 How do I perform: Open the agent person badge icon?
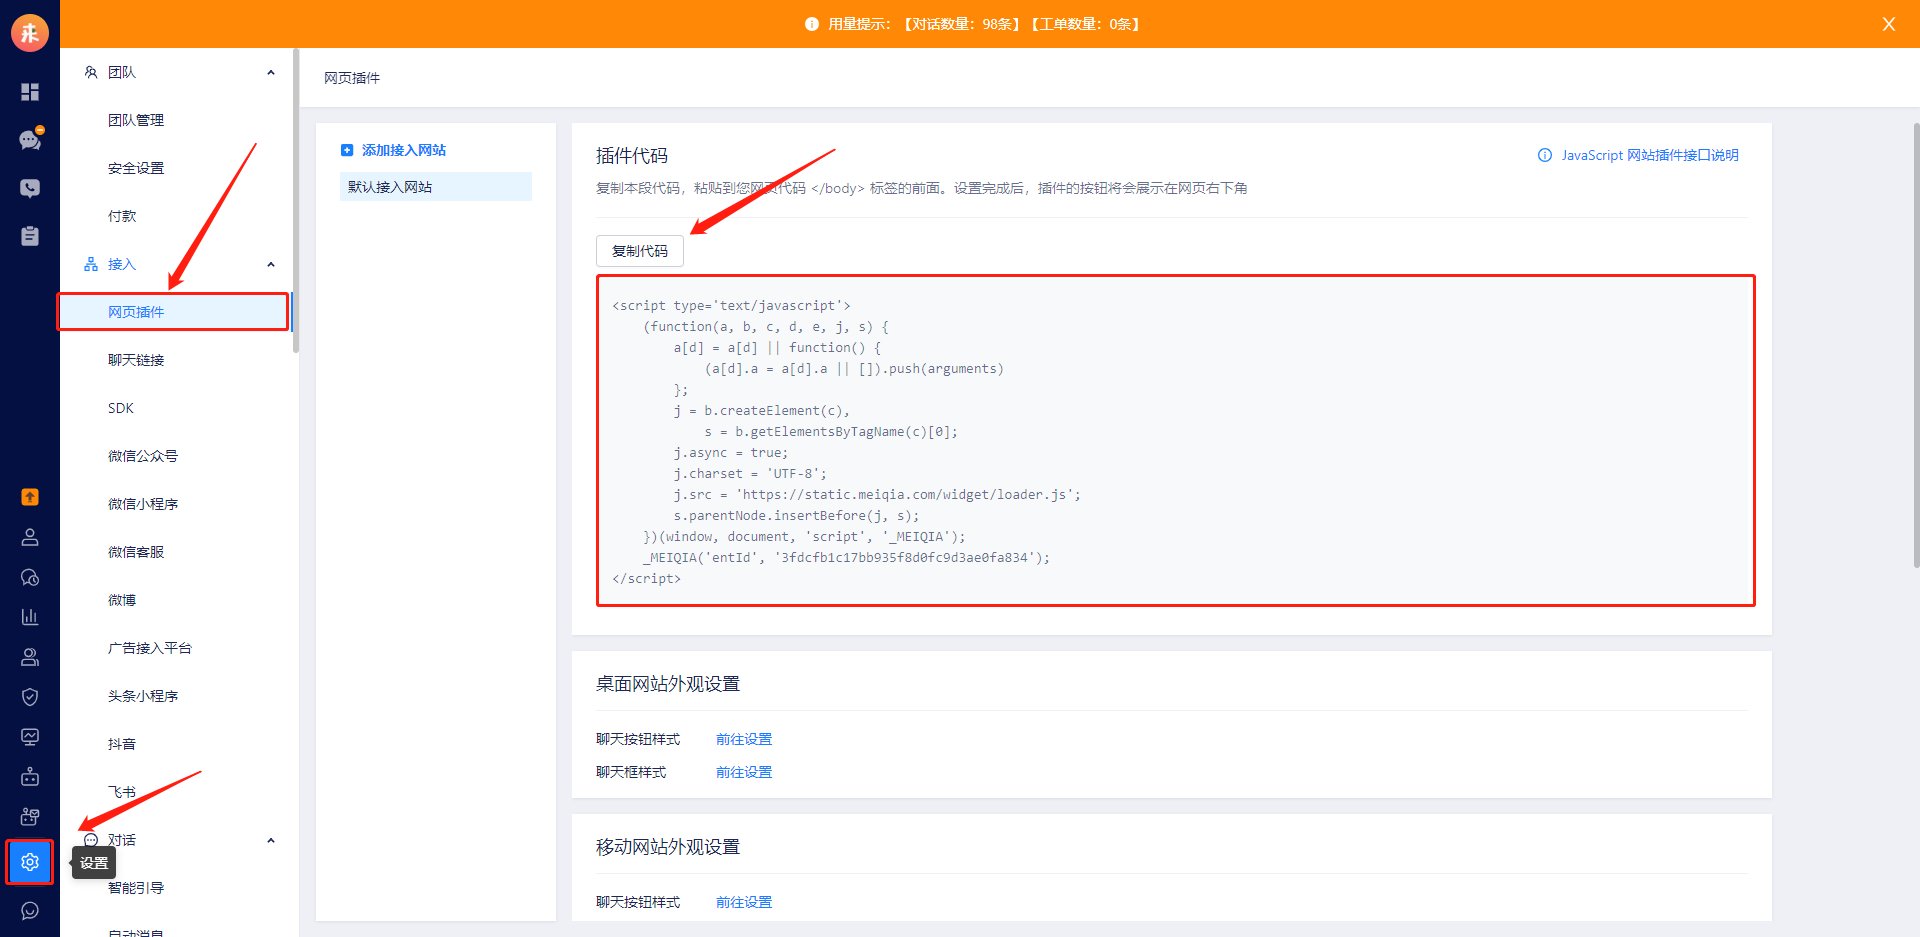[x=30, y=657]
